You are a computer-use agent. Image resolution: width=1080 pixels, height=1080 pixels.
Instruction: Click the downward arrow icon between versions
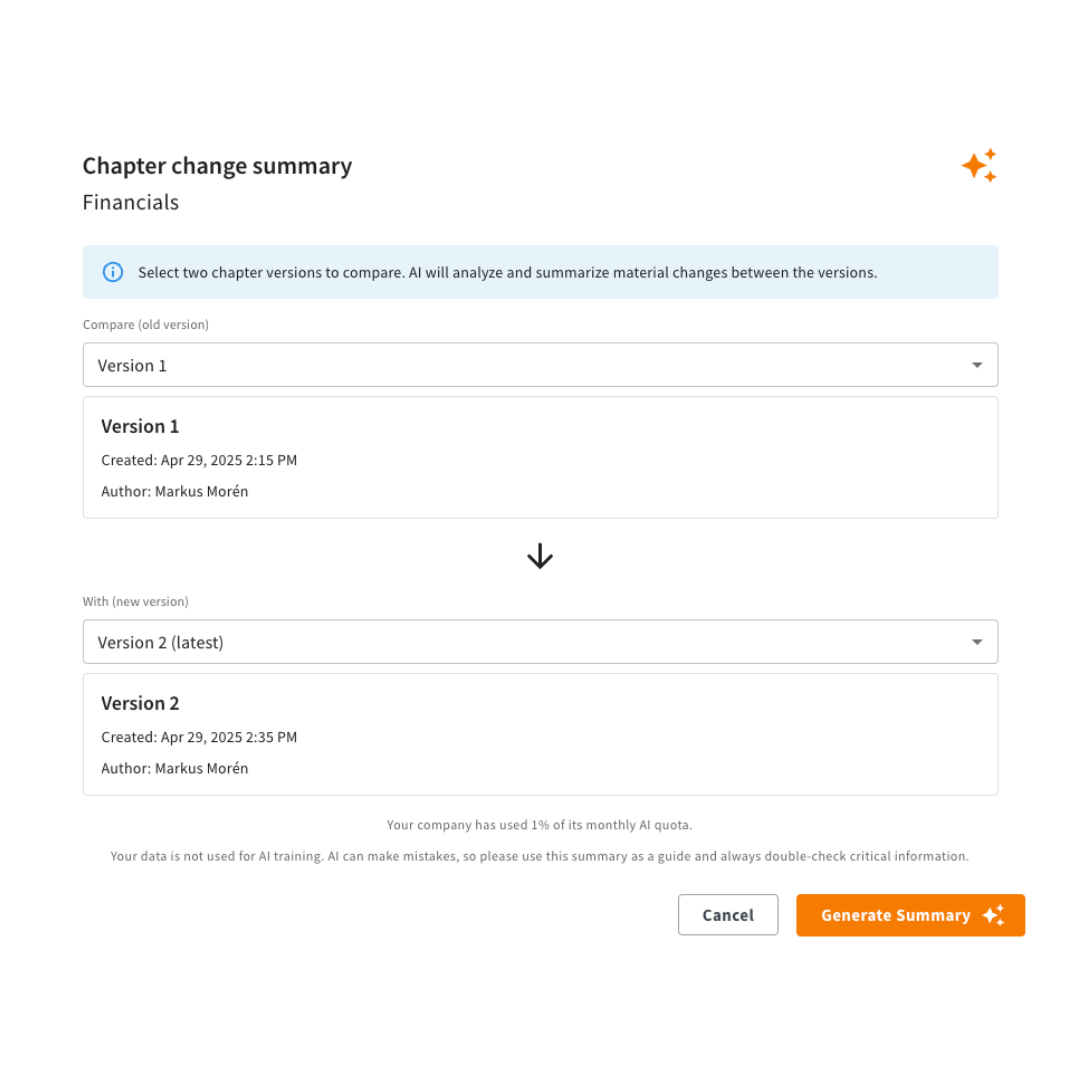pyautogui.click(x=540, y=556)
